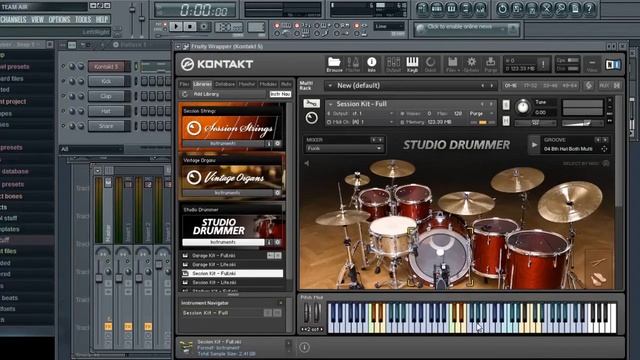
Task: Click the Kontakt panic exclamation button
Action: click(543, 64)
